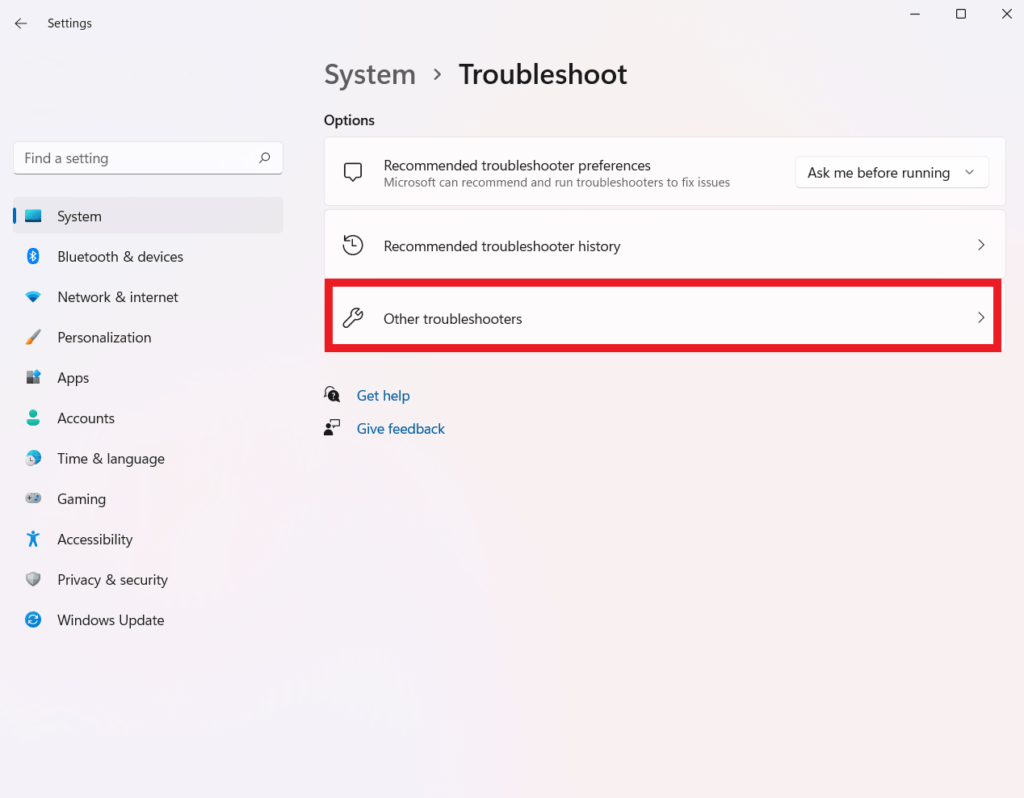The height and width of the screenshot is (798, 1024).
Task: Open Network & internet settings
Action: 119,297
